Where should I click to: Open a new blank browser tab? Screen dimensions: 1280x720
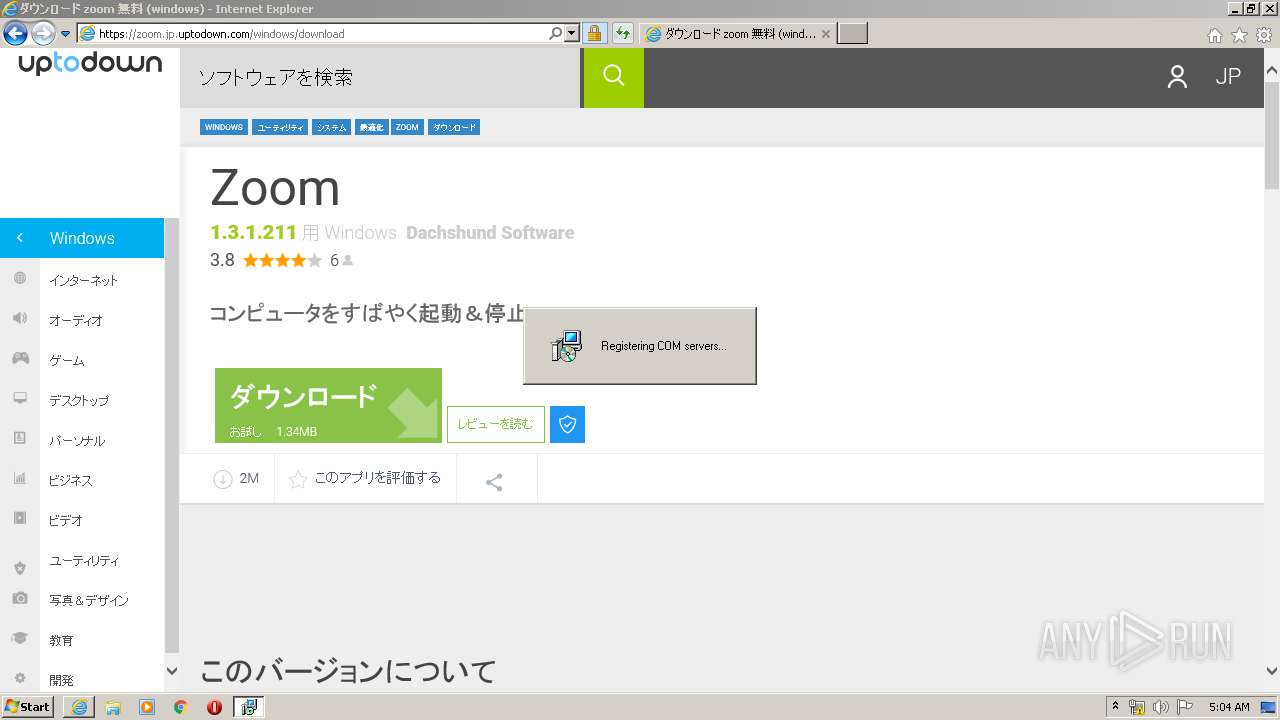coord(852,33)
